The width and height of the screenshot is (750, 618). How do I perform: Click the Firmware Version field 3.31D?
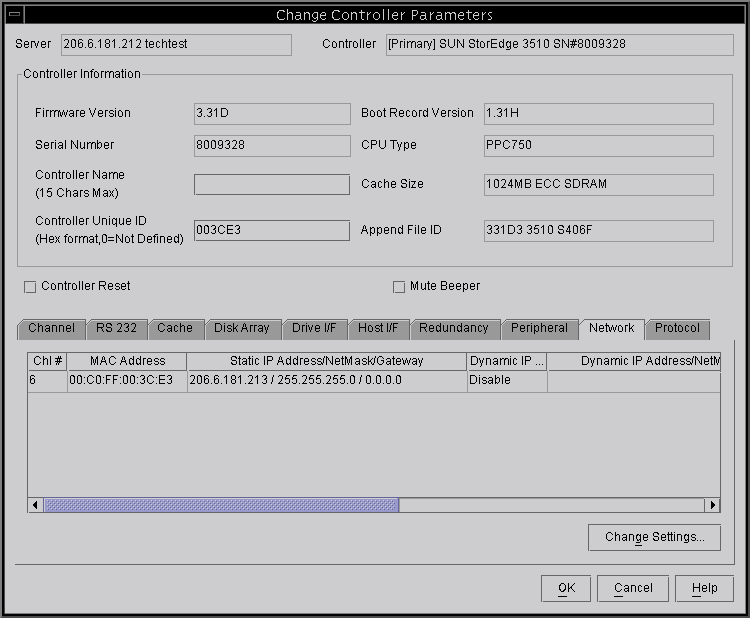[x=272, y=113]
